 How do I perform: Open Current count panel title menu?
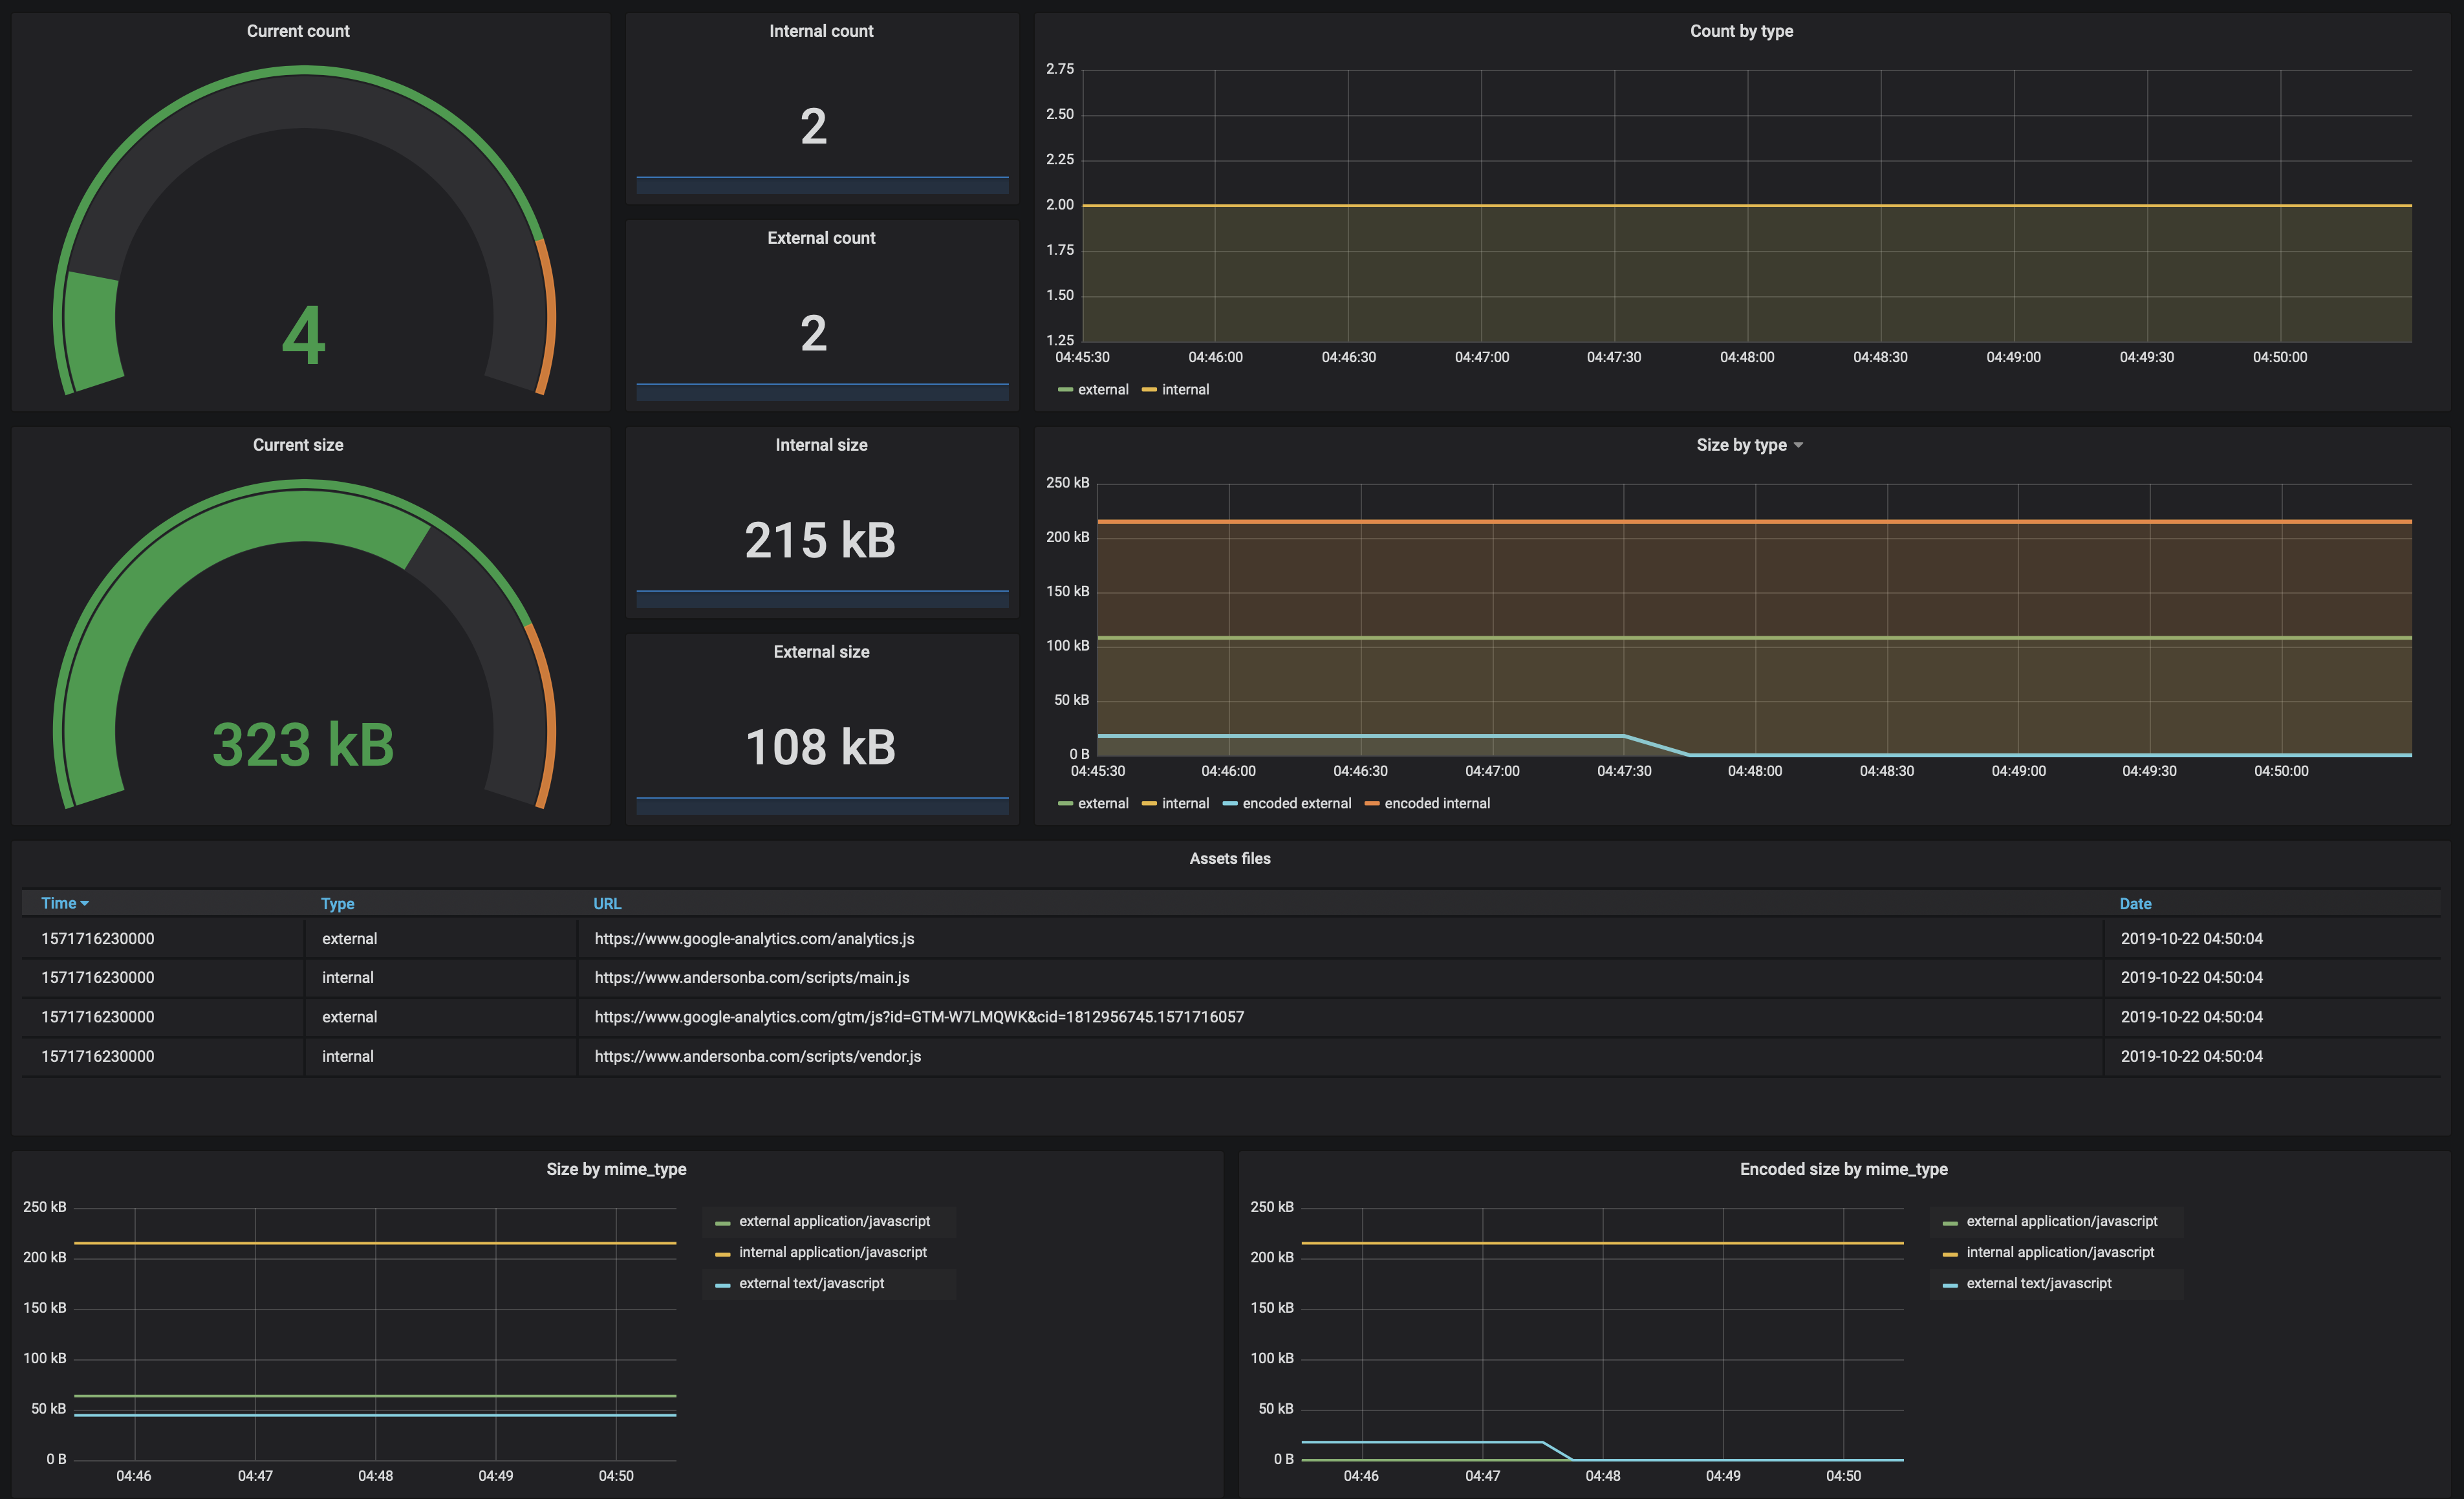298,31
